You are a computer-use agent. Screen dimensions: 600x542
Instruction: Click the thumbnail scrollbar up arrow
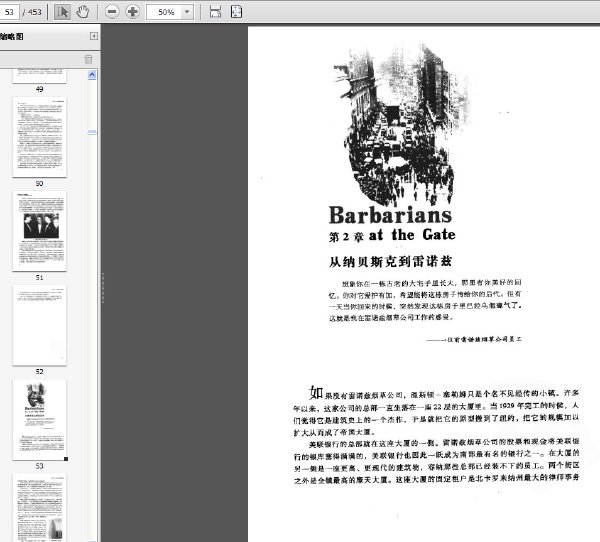92,75
